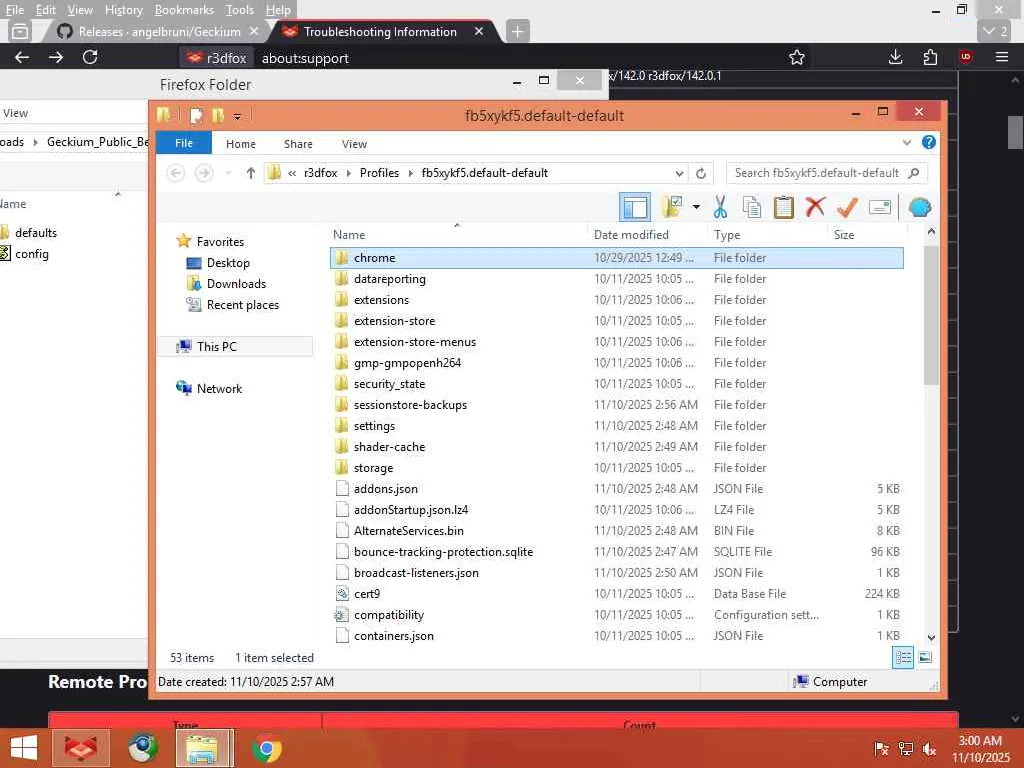Image resolution: width=1024 pixels, height=768 pixels.
Task: Open the File ribbon tab
Action: pyautogui.click(x=184, y=143)
